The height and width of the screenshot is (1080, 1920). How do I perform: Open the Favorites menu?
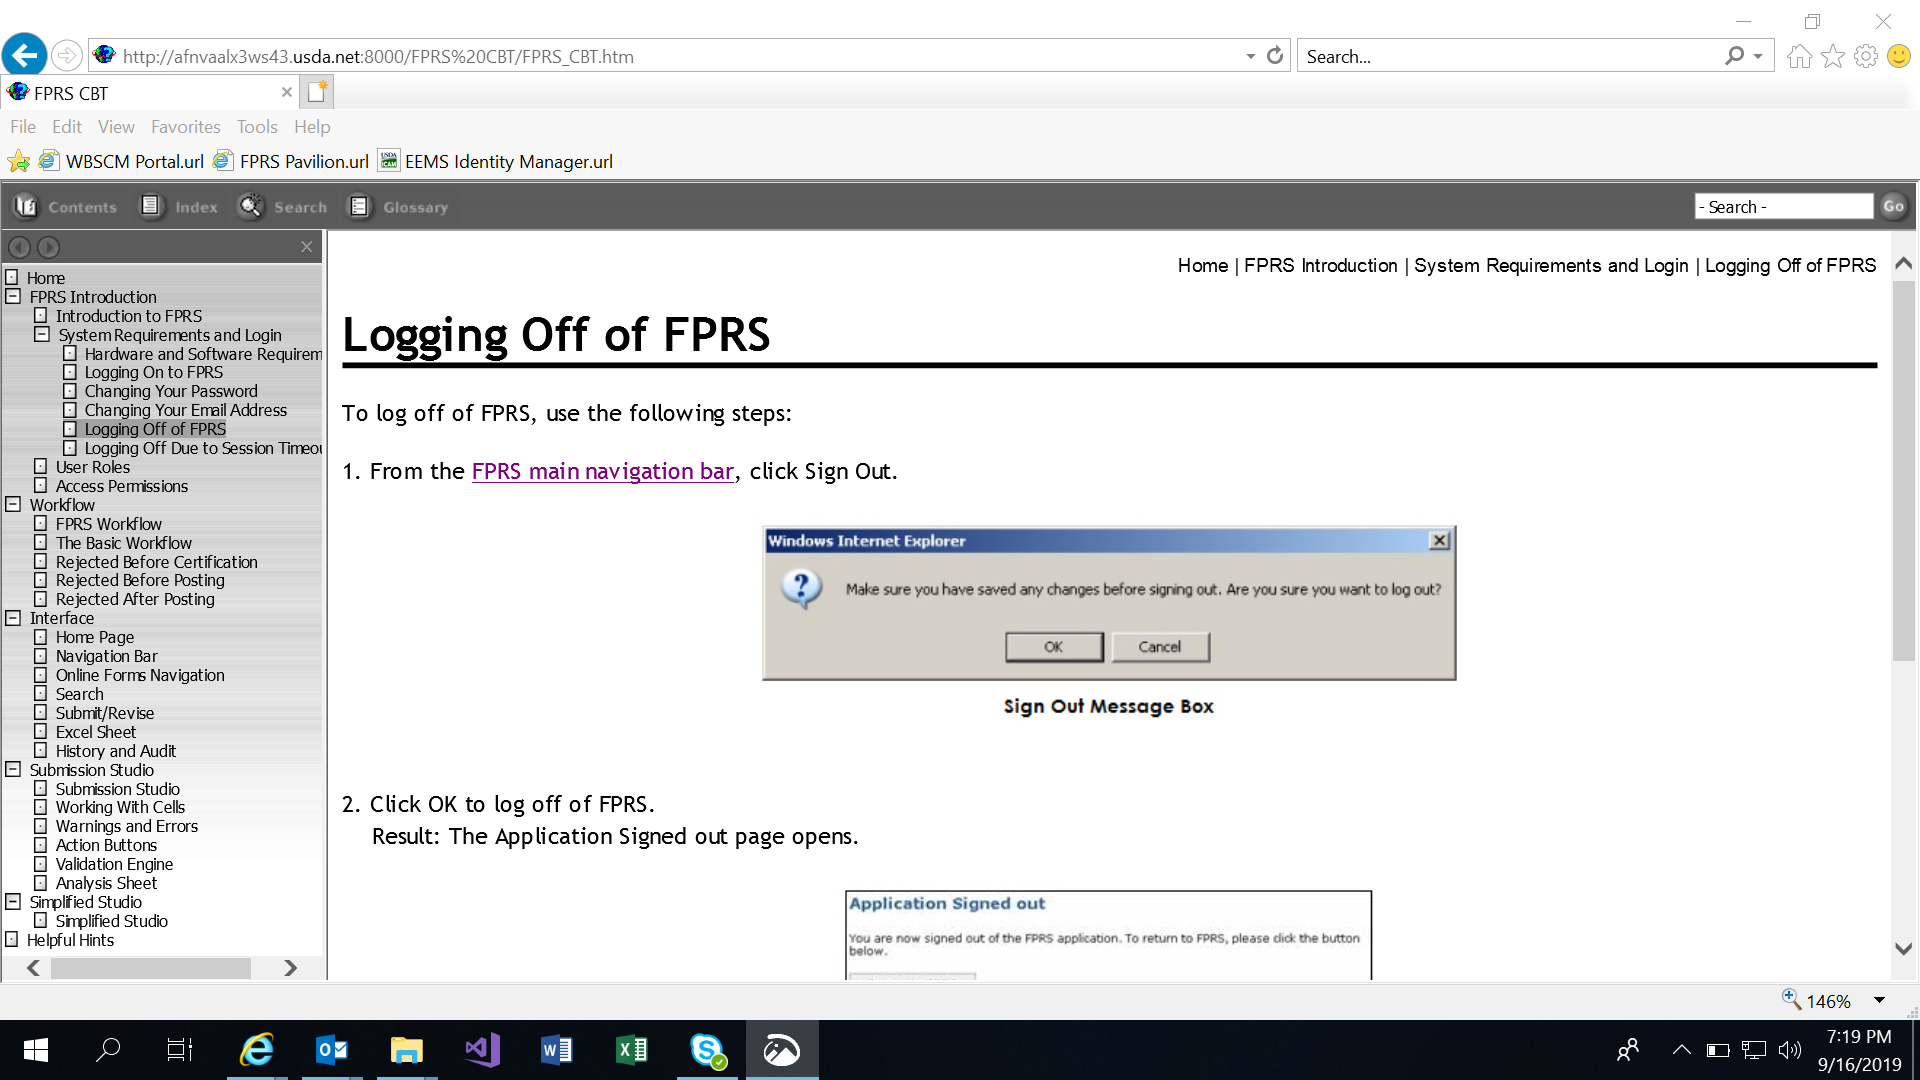185,127
